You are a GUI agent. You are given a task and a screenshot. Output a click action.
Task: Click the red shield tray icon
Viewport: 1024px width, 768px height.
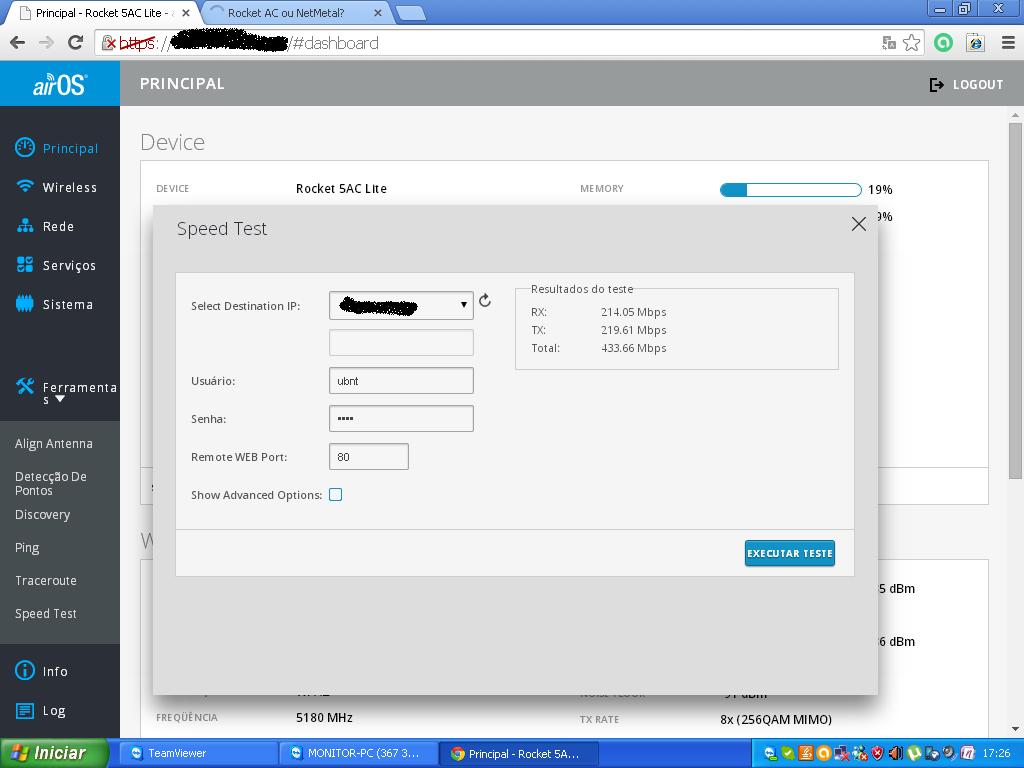click(x=877, y=754)
